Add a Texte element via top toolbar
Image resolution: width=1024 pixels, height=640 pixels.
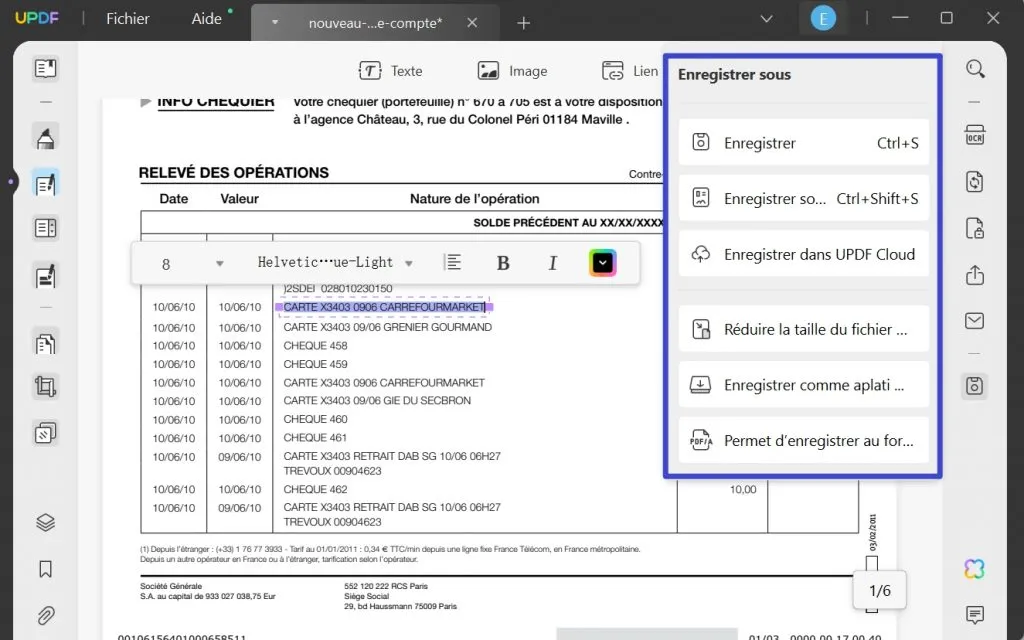pos(392,71)
